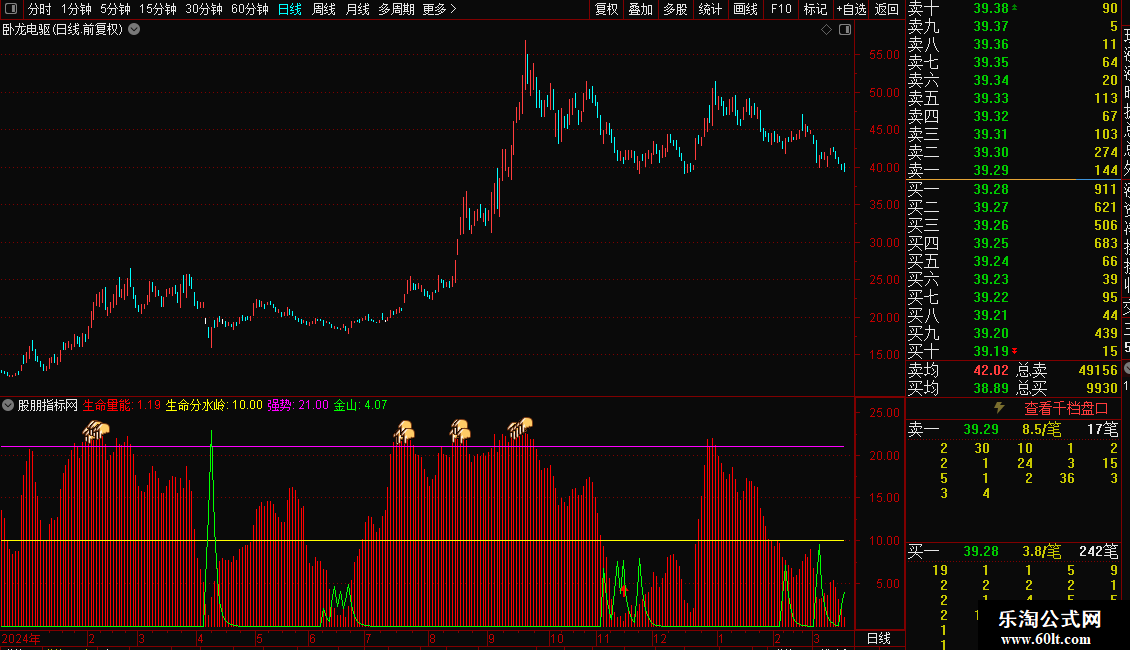Open the 复权 adjustment menu
This screenshot has width=1130, height=650.
click(x=606, y=9)
